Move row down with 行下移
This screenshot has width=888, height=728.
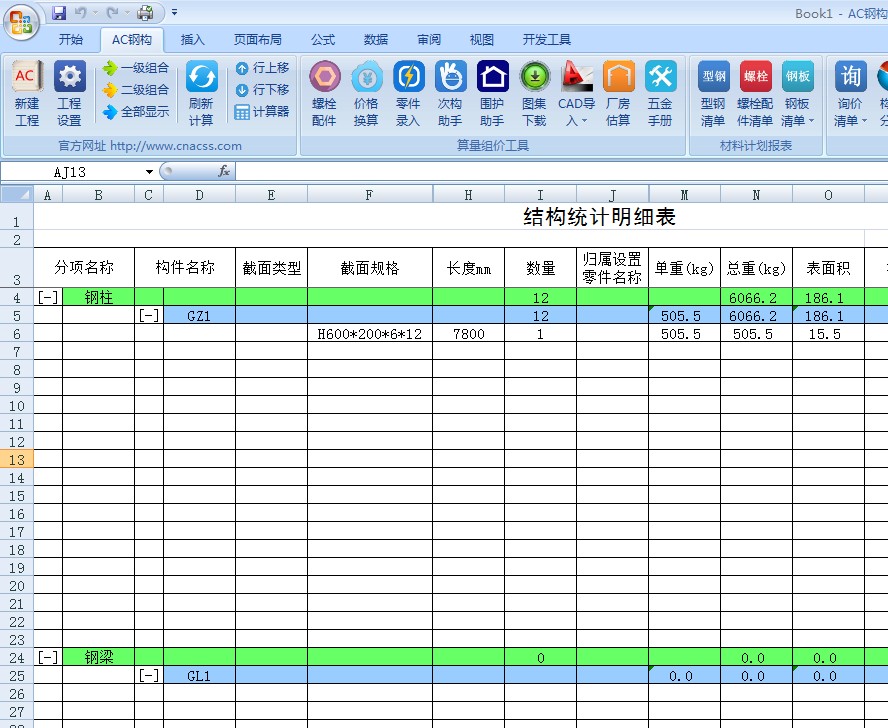(262, 90)
